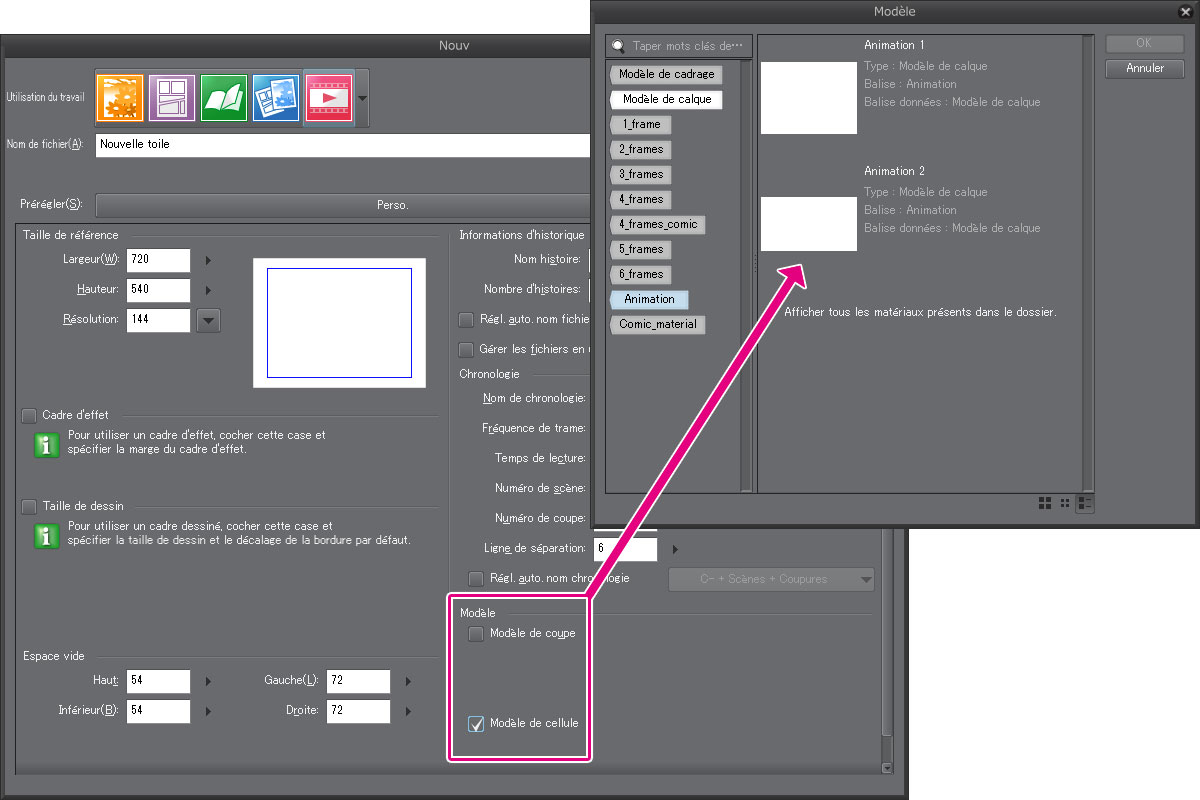Enable the Modèle de coupe checkbox
The image size is (1200, 800).
tap(477, 634)
